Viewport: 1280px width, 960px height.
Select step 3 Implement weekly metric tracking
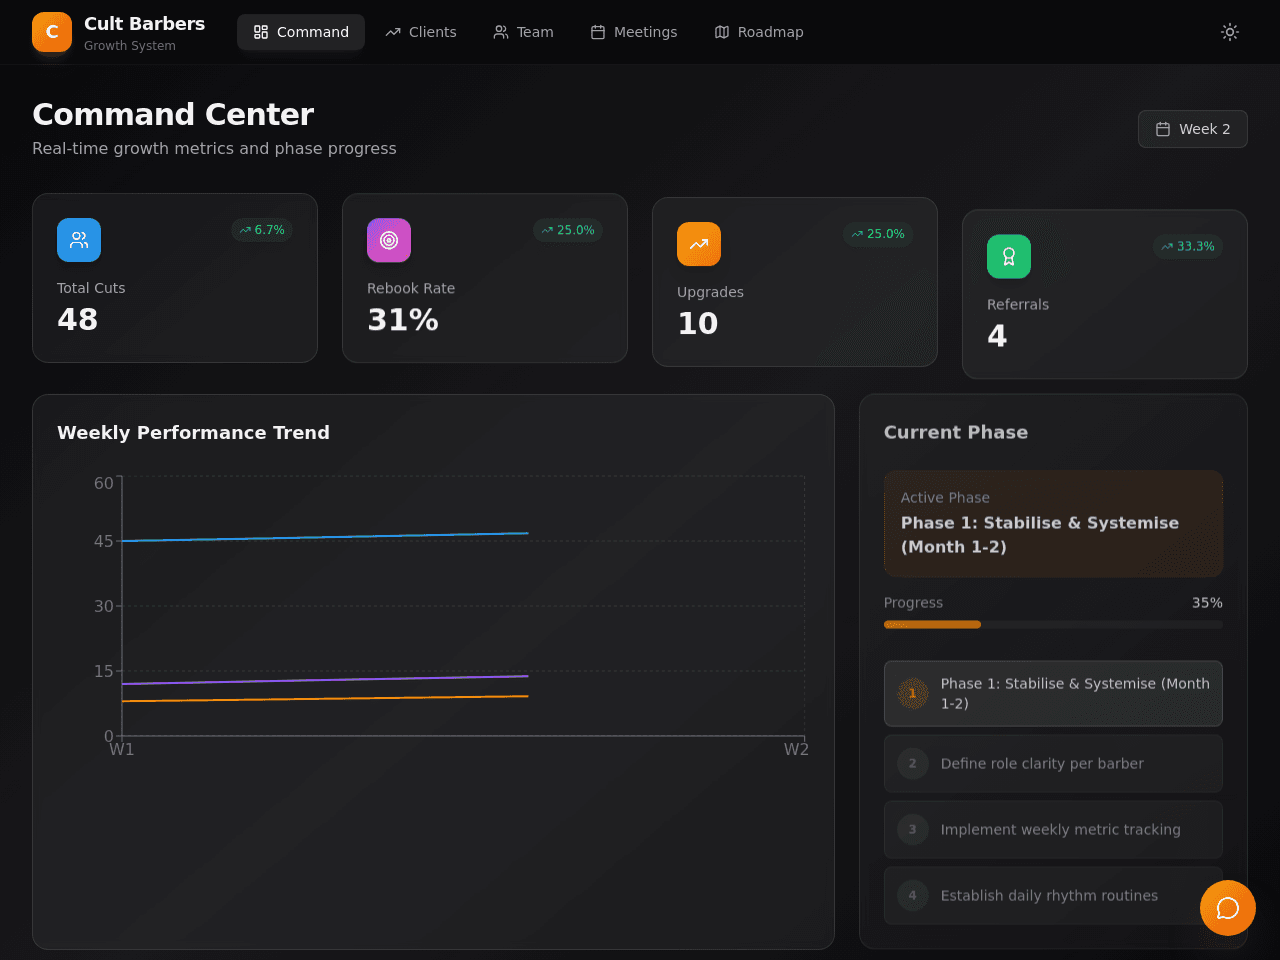(1053, 830)
